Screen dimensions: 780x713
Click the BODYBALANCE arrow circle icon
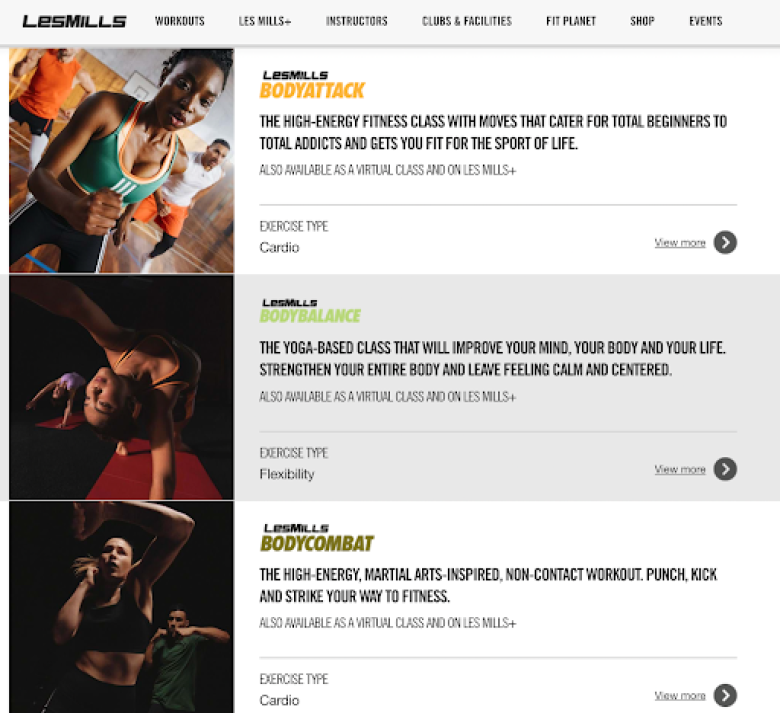[725, 469]
